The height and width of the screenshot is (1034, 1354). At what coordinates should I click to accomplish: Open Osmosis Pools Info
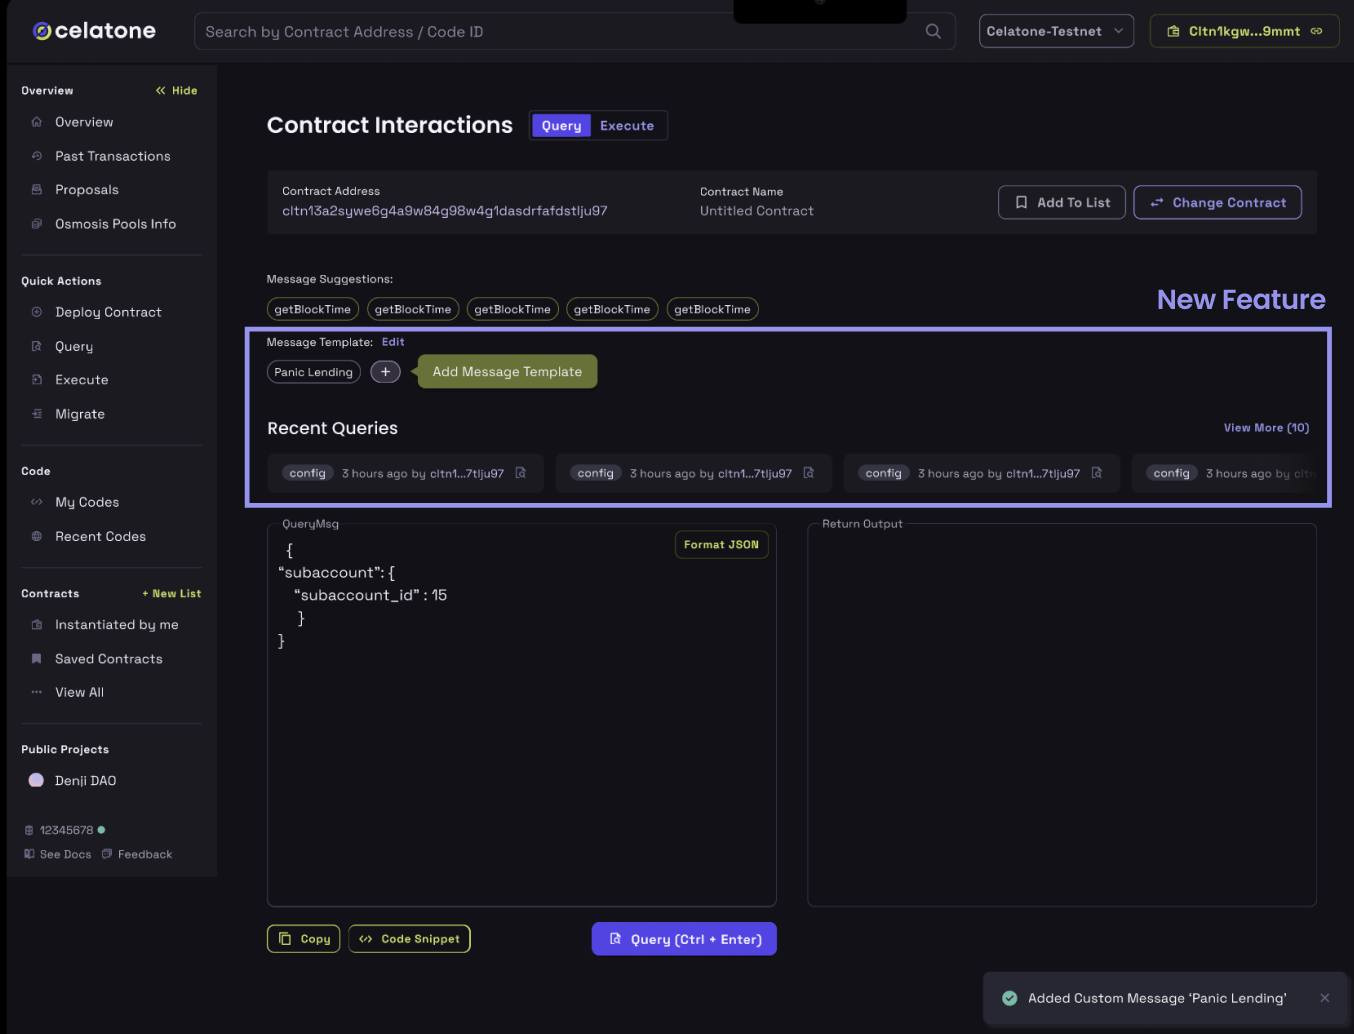(x=115, y=224)
